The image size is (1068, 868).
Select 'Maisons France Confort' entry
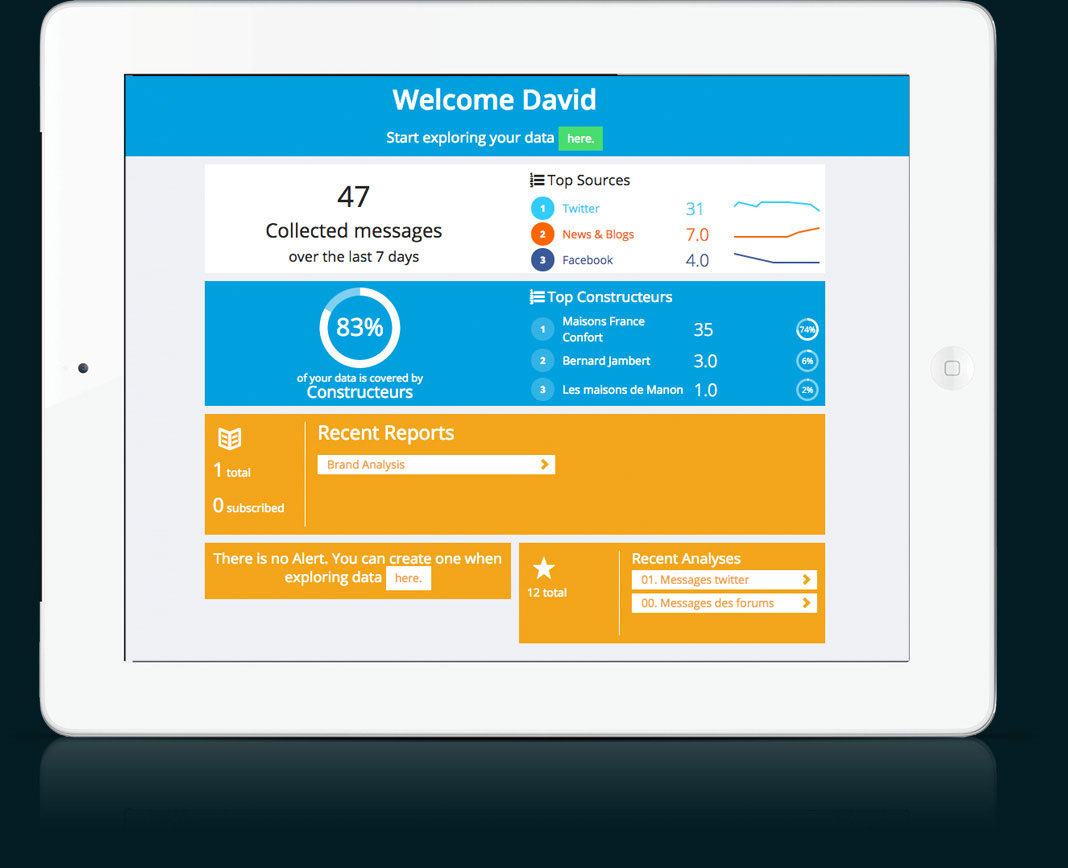603,329
